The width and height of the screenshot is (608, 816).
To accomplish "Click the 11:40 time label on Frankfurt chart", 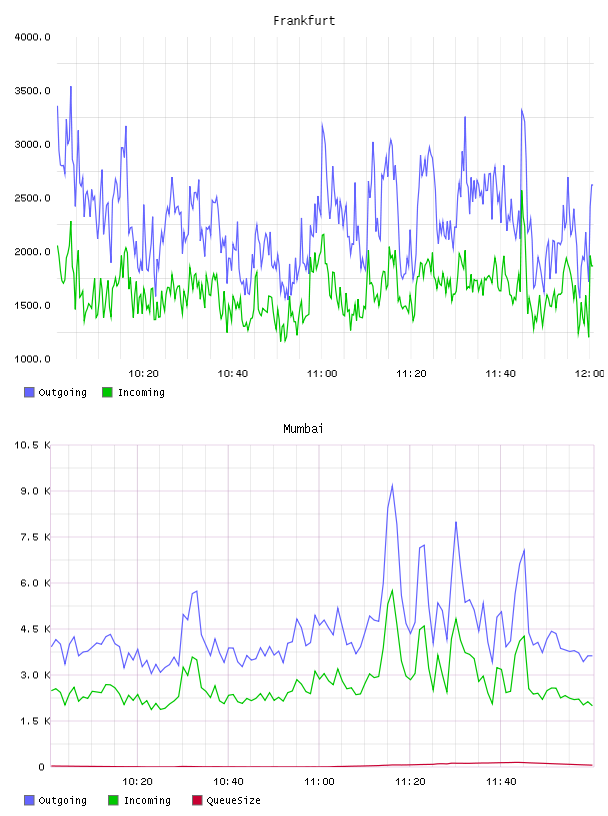I will [500, 373].
